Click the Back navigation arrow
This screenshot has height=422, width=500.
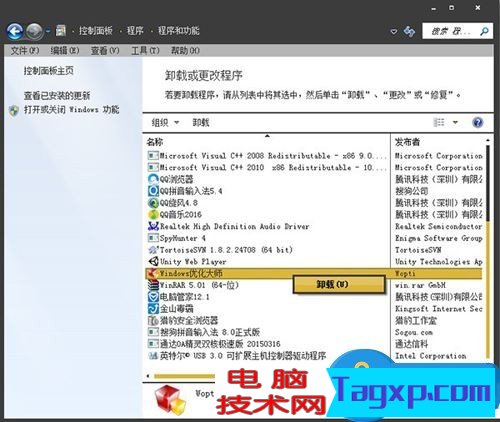click(x=15, y=32)
